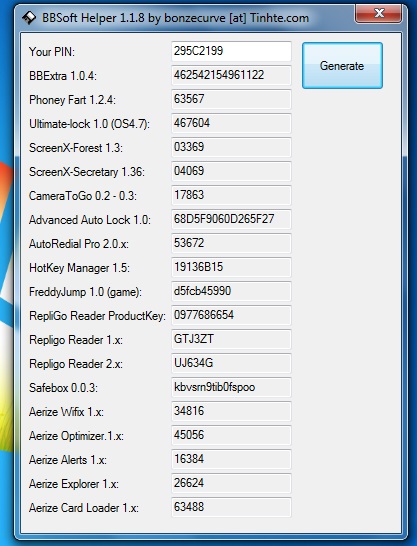Click the ScreenX-Secretary 1.36 code field

tap(231, 171)
